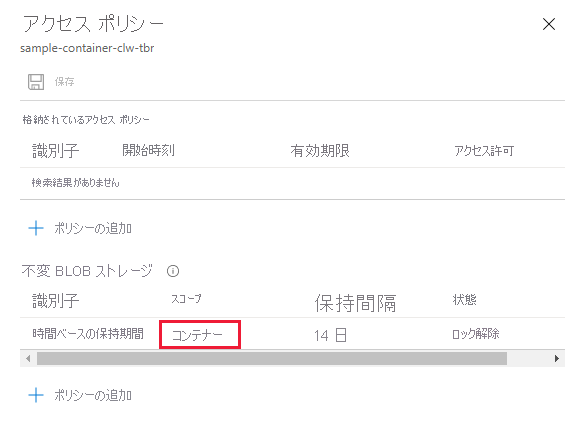Click the floppy disk save icon
The width and height of the screenshot is (583, 432).
(36, 82)
